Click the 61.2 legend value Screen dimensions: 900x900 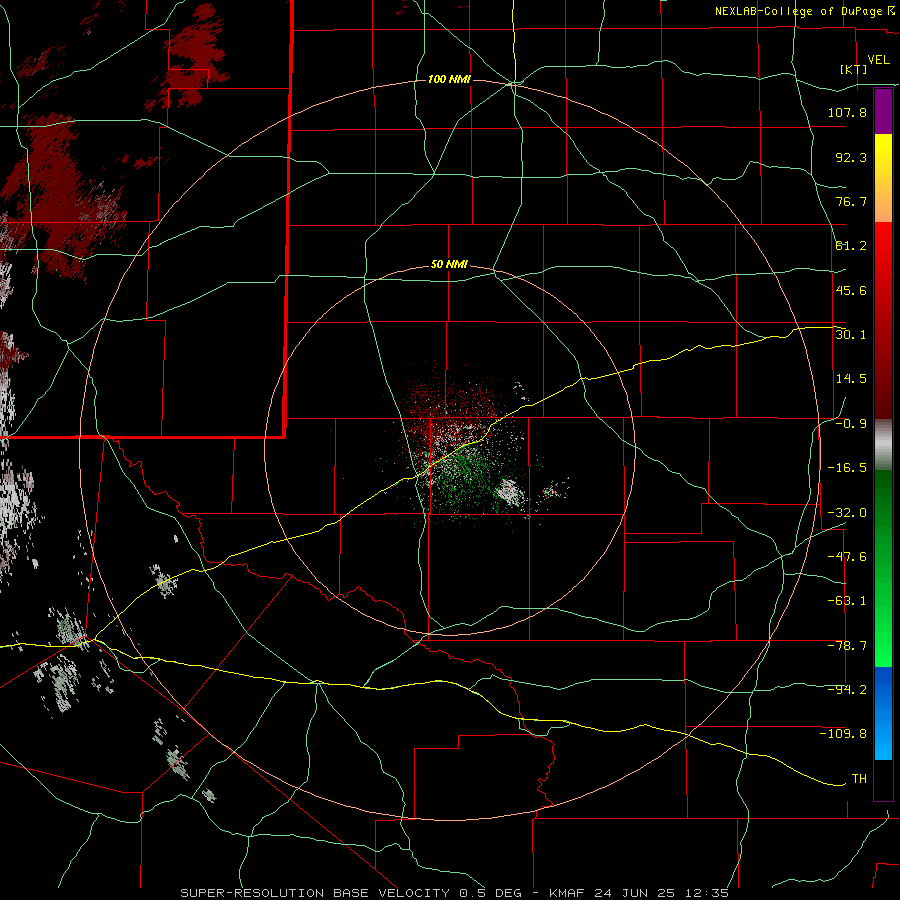click(x=851, y=246)
